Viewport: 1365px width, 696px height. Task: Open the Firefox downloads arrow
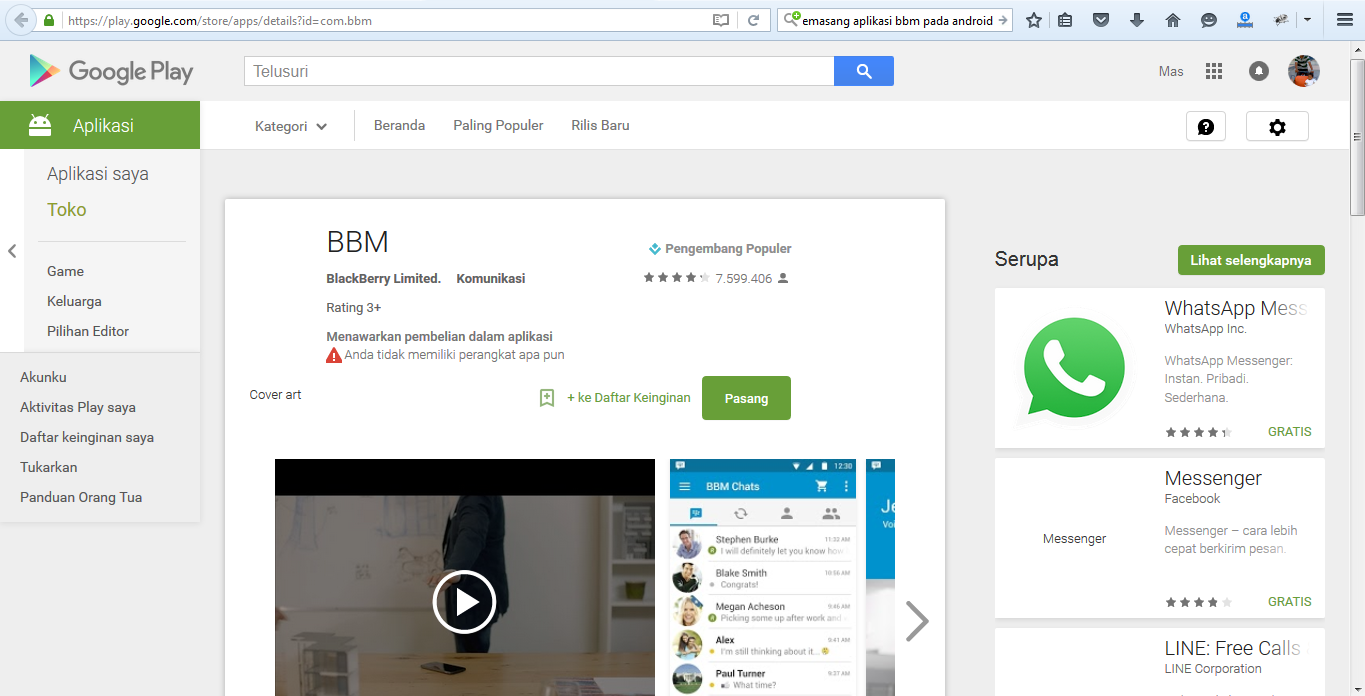pos(1137,20)
